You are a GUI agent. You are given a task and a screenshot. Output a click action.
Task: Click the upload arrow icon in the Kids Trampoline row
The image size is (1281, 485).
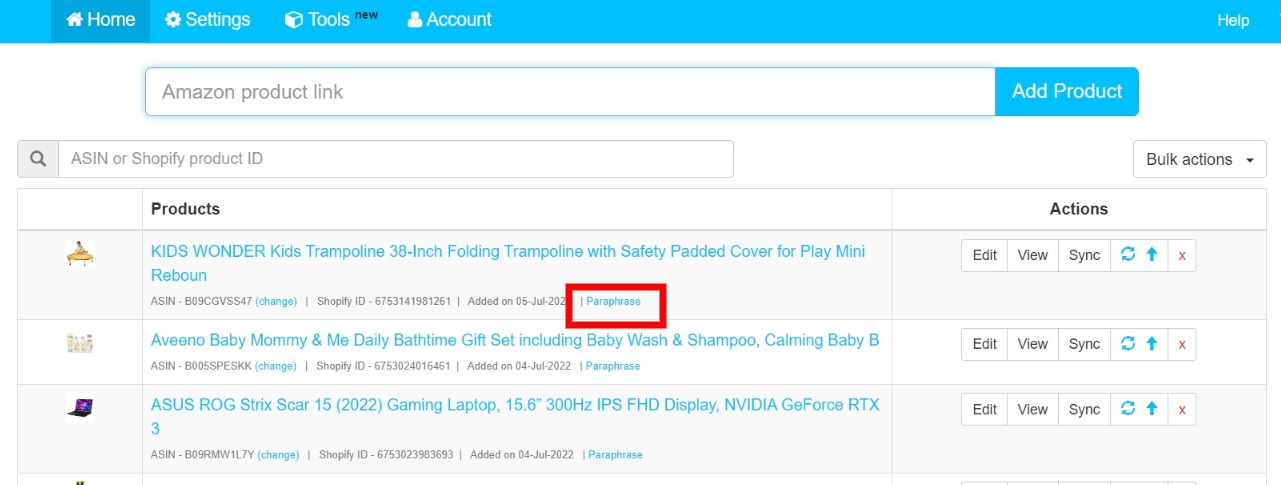coord(1151,255)
